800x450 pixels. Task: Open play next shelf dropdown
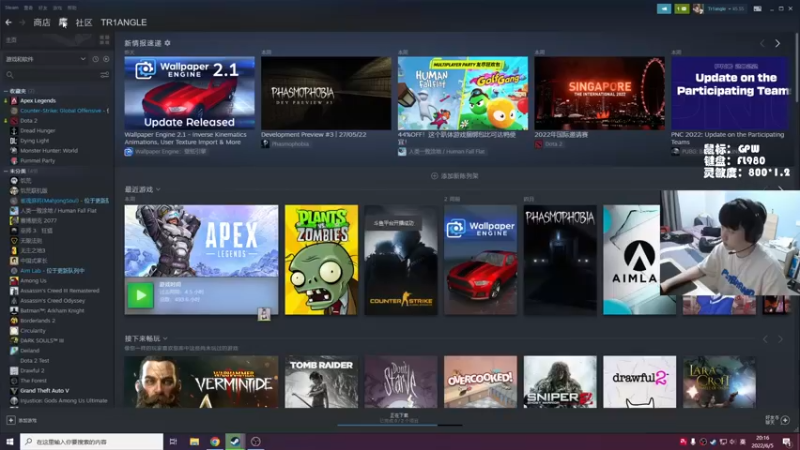coord(165,339)
